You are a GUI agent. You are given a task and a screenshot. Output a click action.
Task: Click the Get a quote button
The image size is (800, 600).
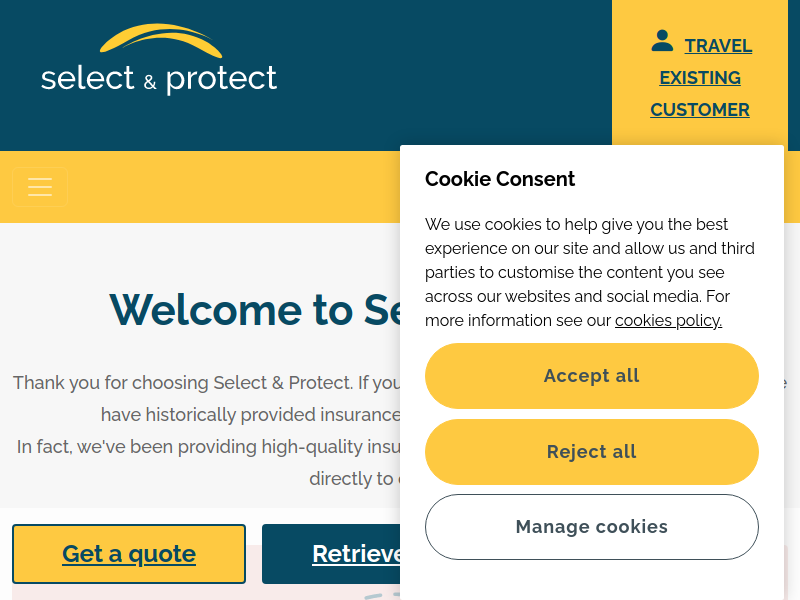tap(129, 554)
